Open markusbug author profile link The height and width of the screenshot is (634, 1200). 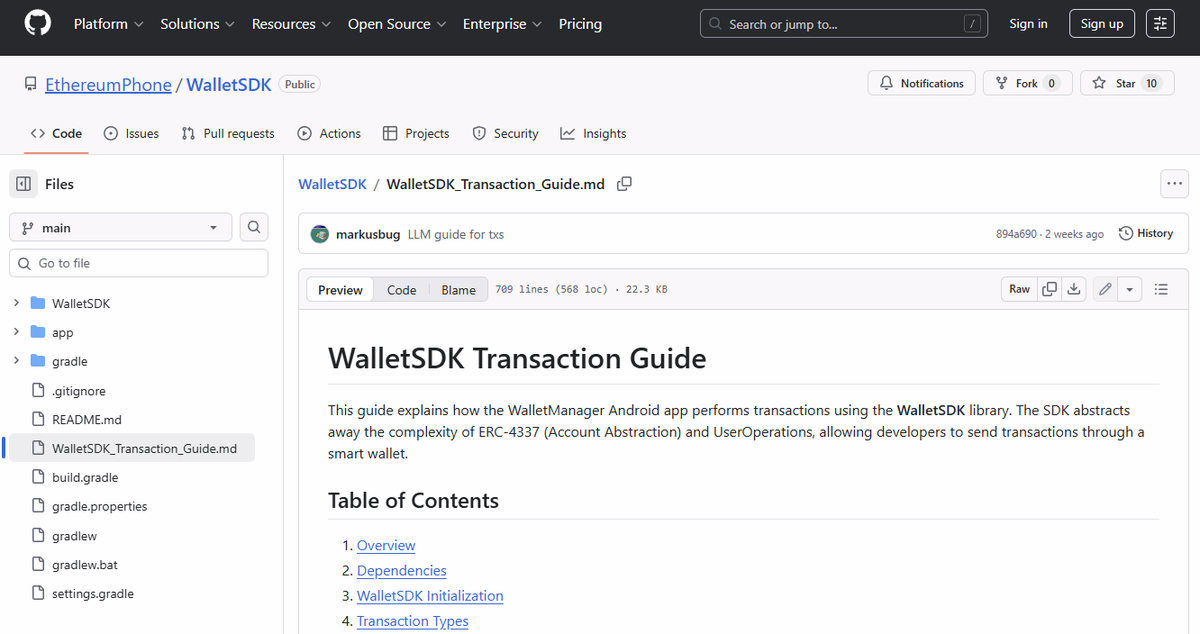click(368, 234)
